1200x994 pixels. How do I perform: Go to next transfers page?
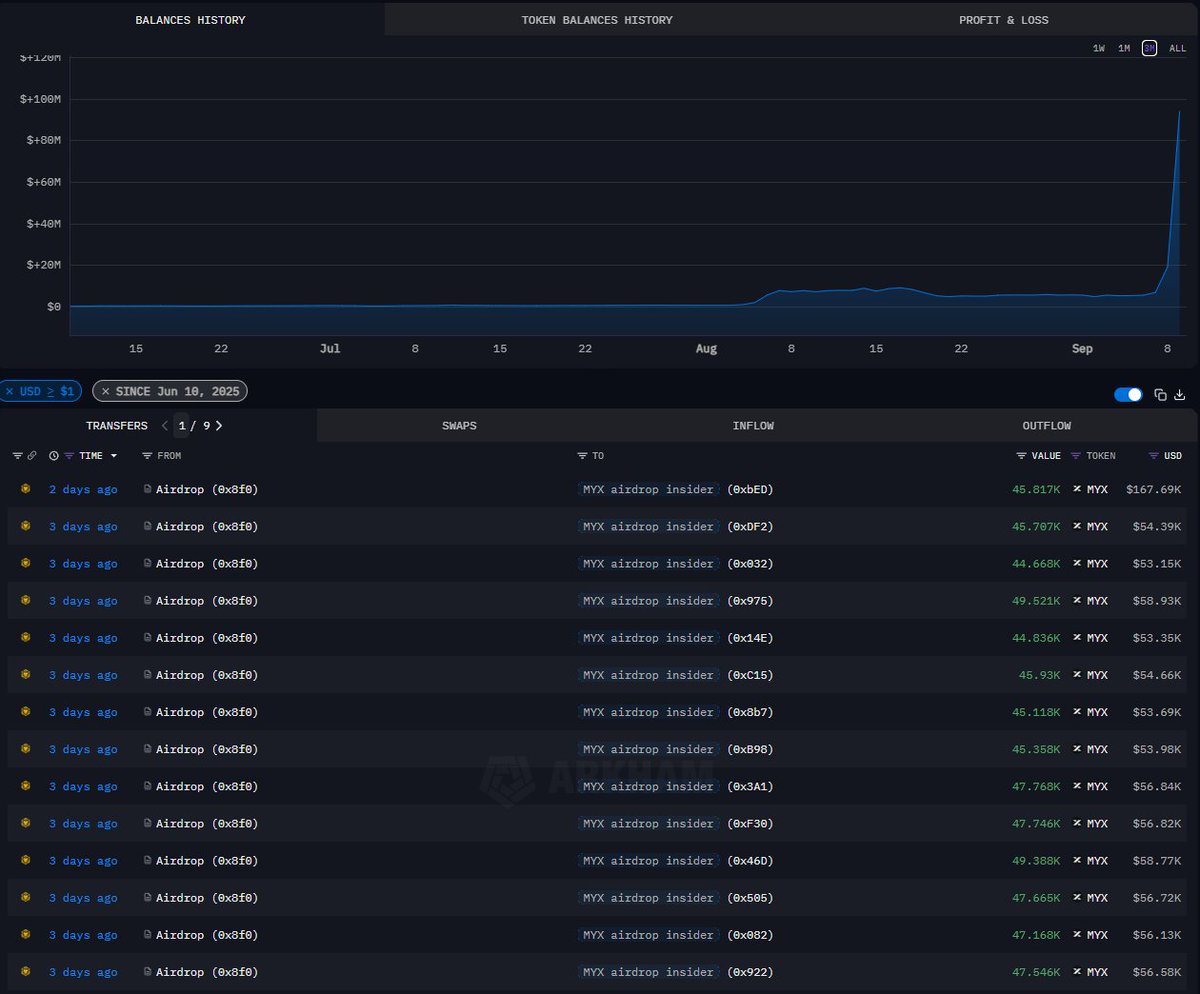point(219,425)
